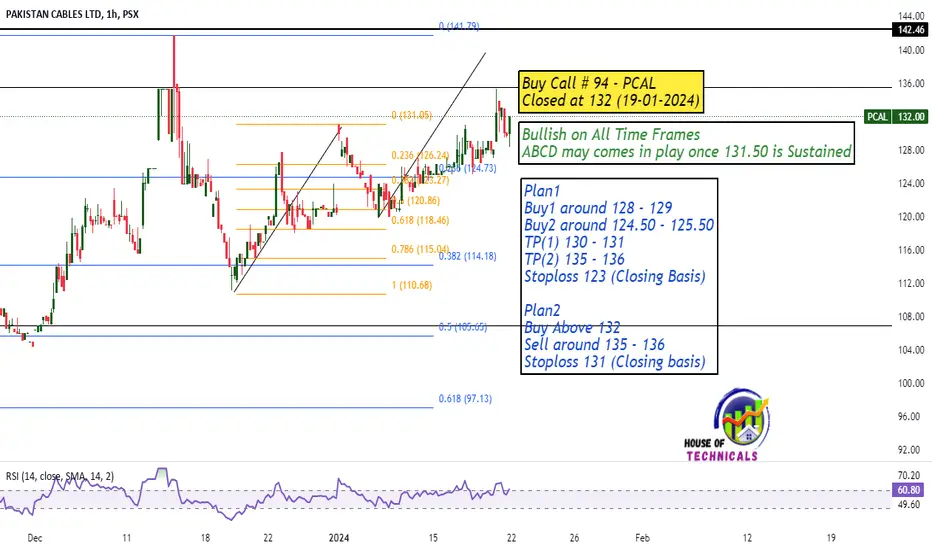This screenshot has width=932, height=550.
Task: Click the Plan2 heading text
Action: pyautogui.click(x=542, y=310)
